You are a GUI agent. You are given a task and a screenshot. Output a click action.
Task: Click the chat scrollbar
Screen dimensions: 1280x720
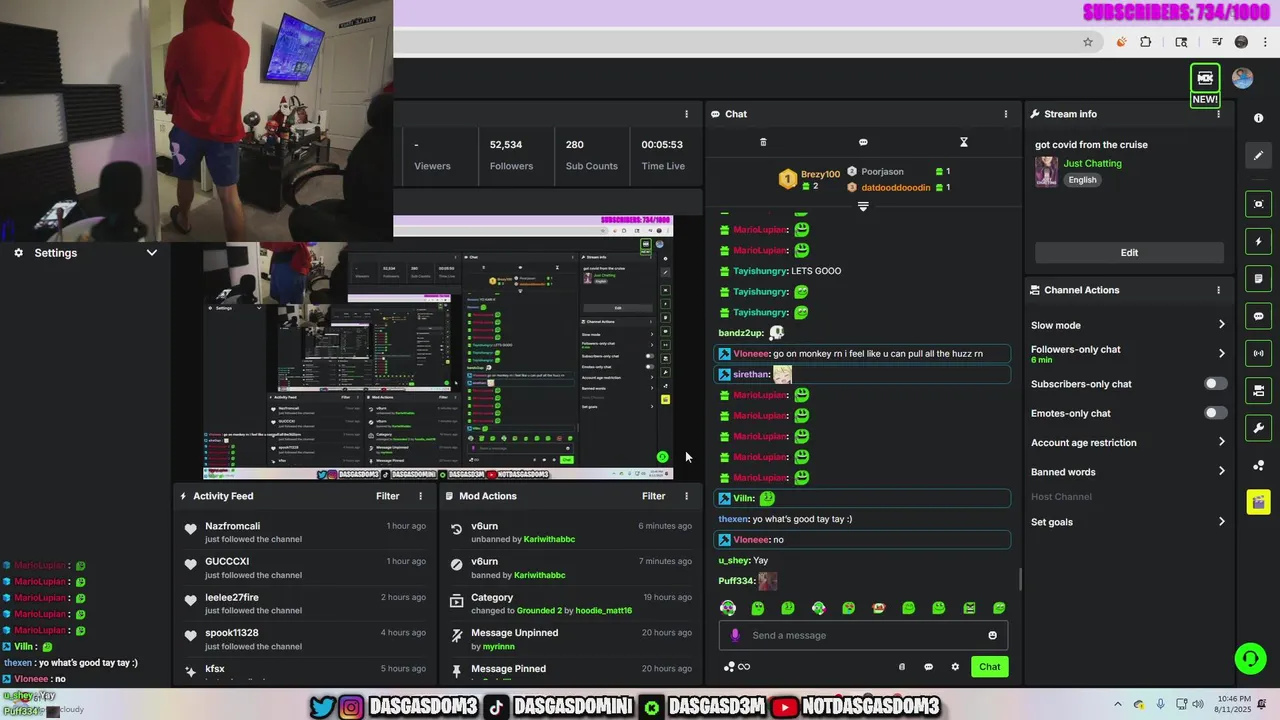(x=1020, y=579)
